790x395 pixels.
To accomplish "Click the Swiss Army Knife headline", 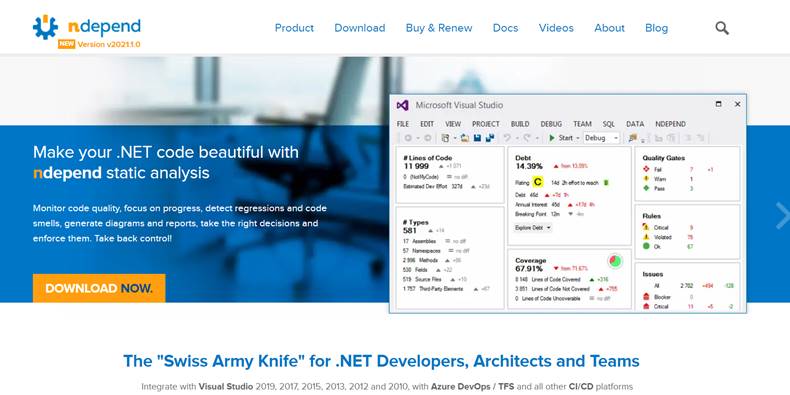I will [381, 361].
